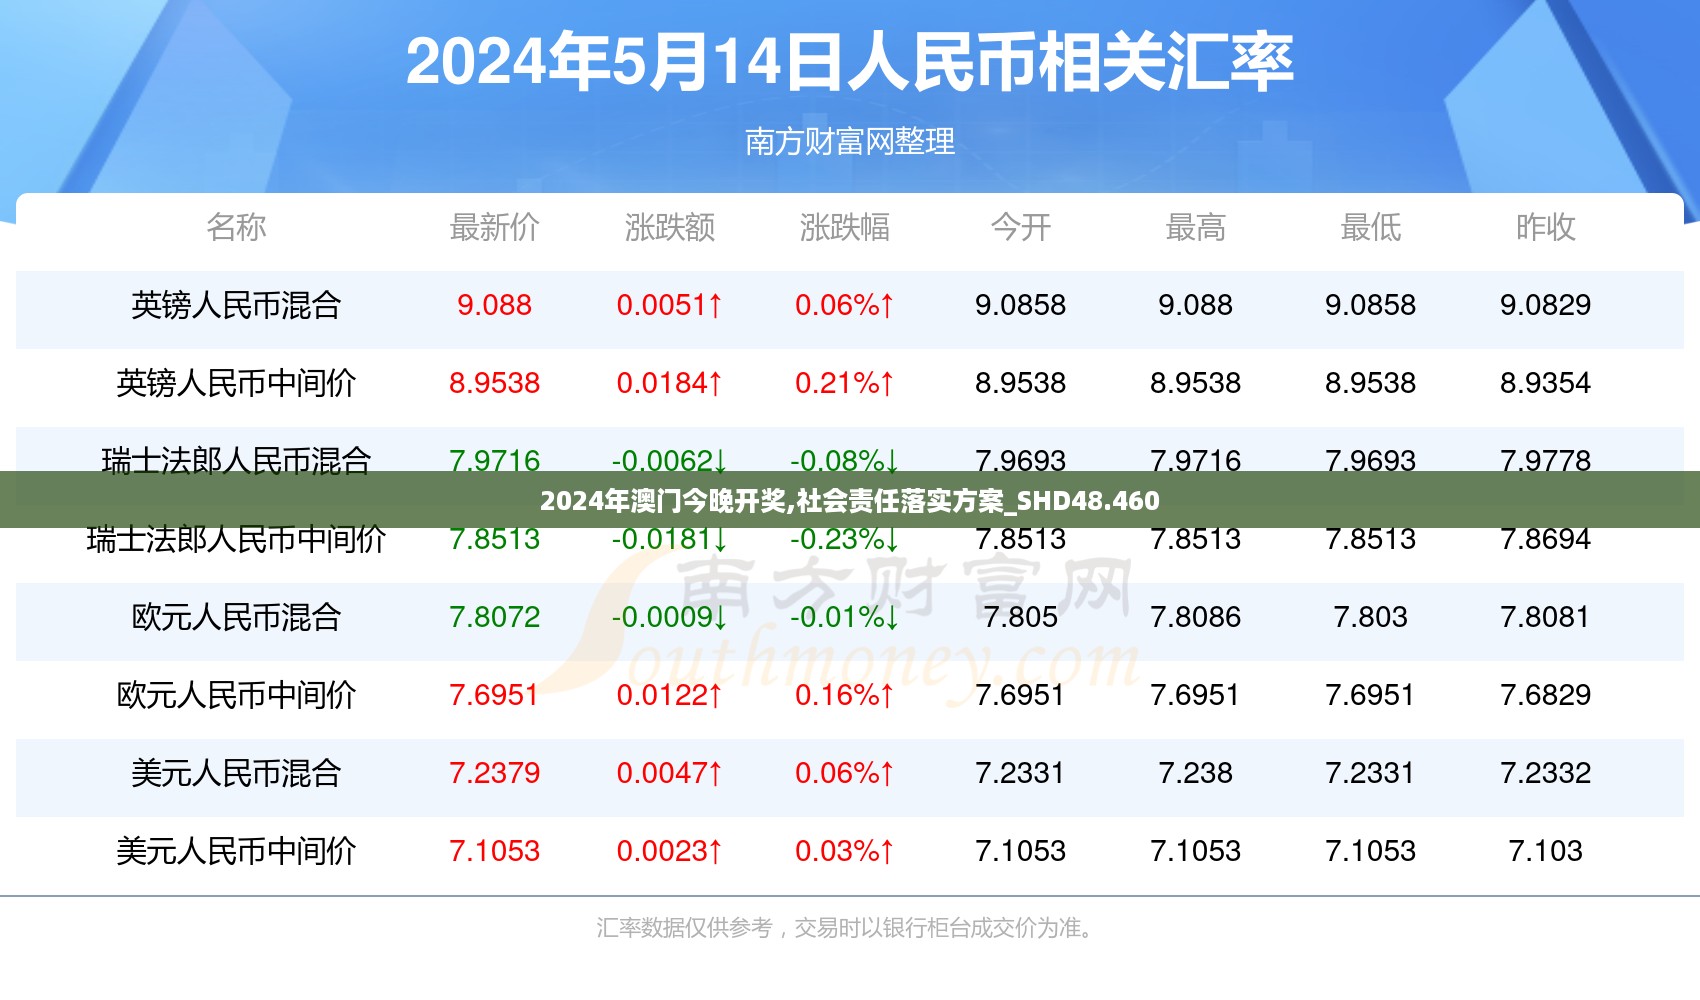Click the change value "0.0184↑"

coord(670,383)
